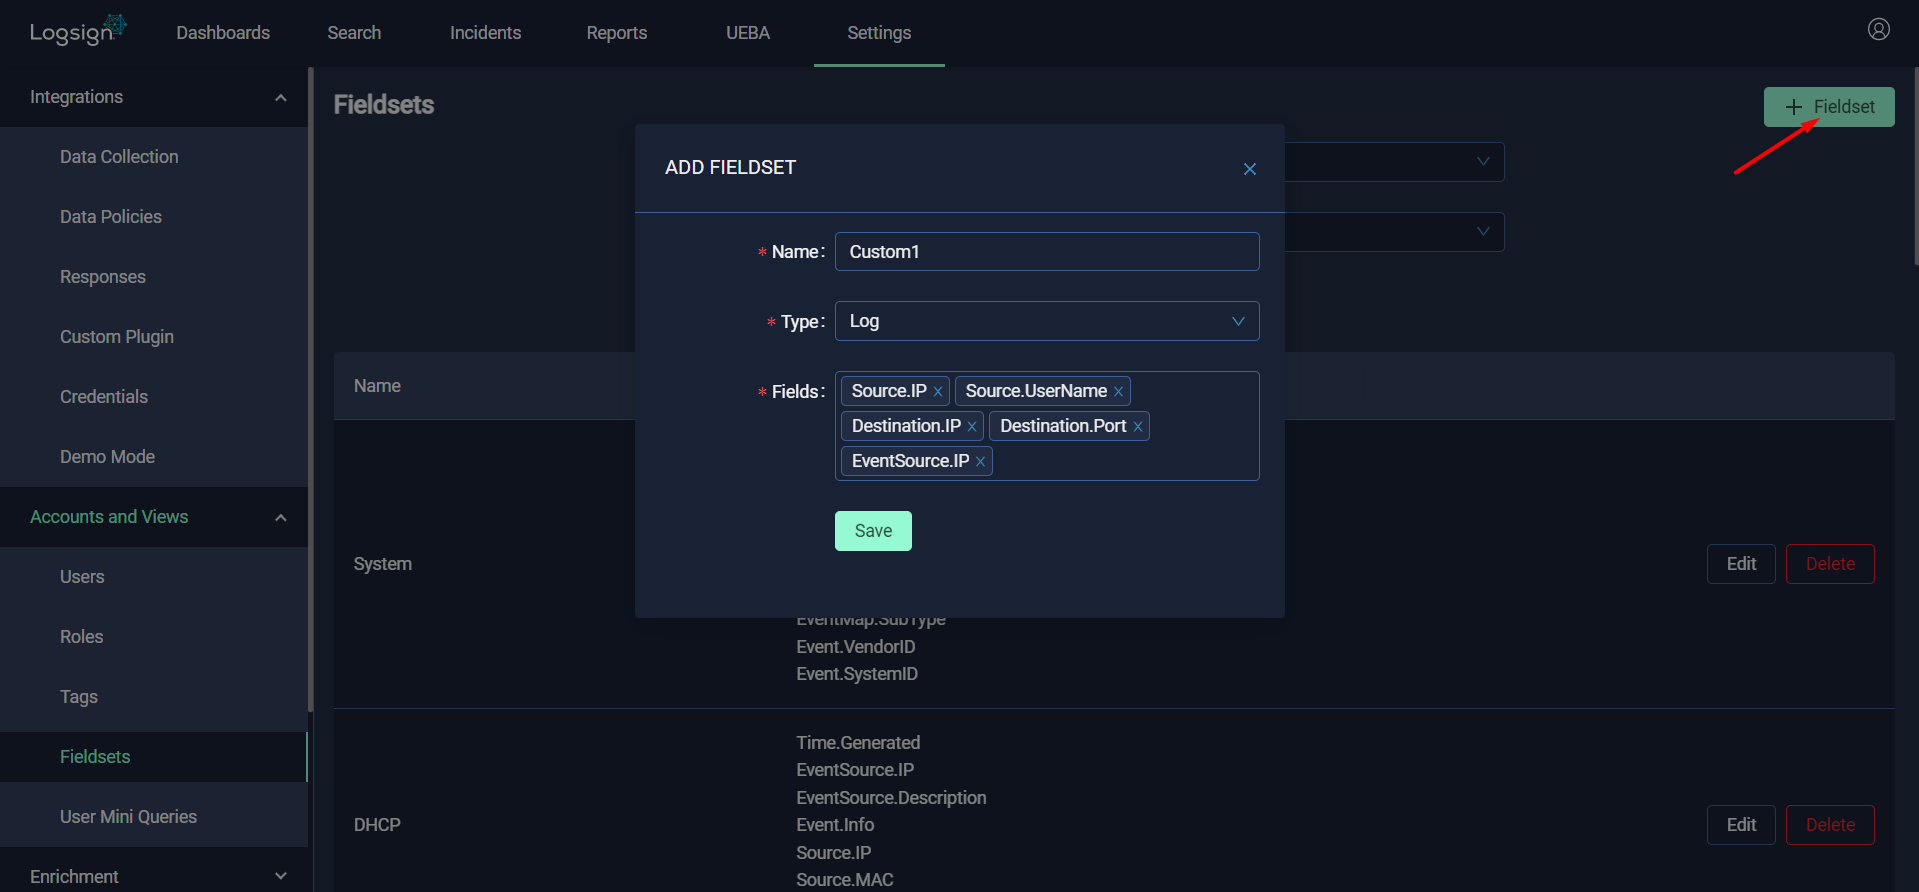1919x892 pixels.
Task: Open Credentials in the sidebar
Action: (104, 397)
